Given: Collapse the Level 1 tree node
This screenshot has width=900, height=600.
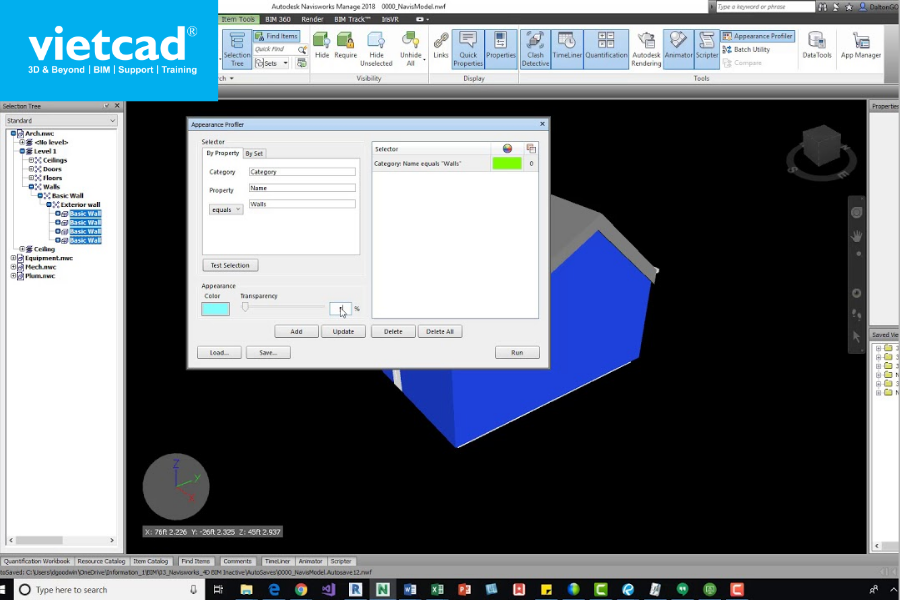Looking at the screenshot, I should (x=22, y=151).
